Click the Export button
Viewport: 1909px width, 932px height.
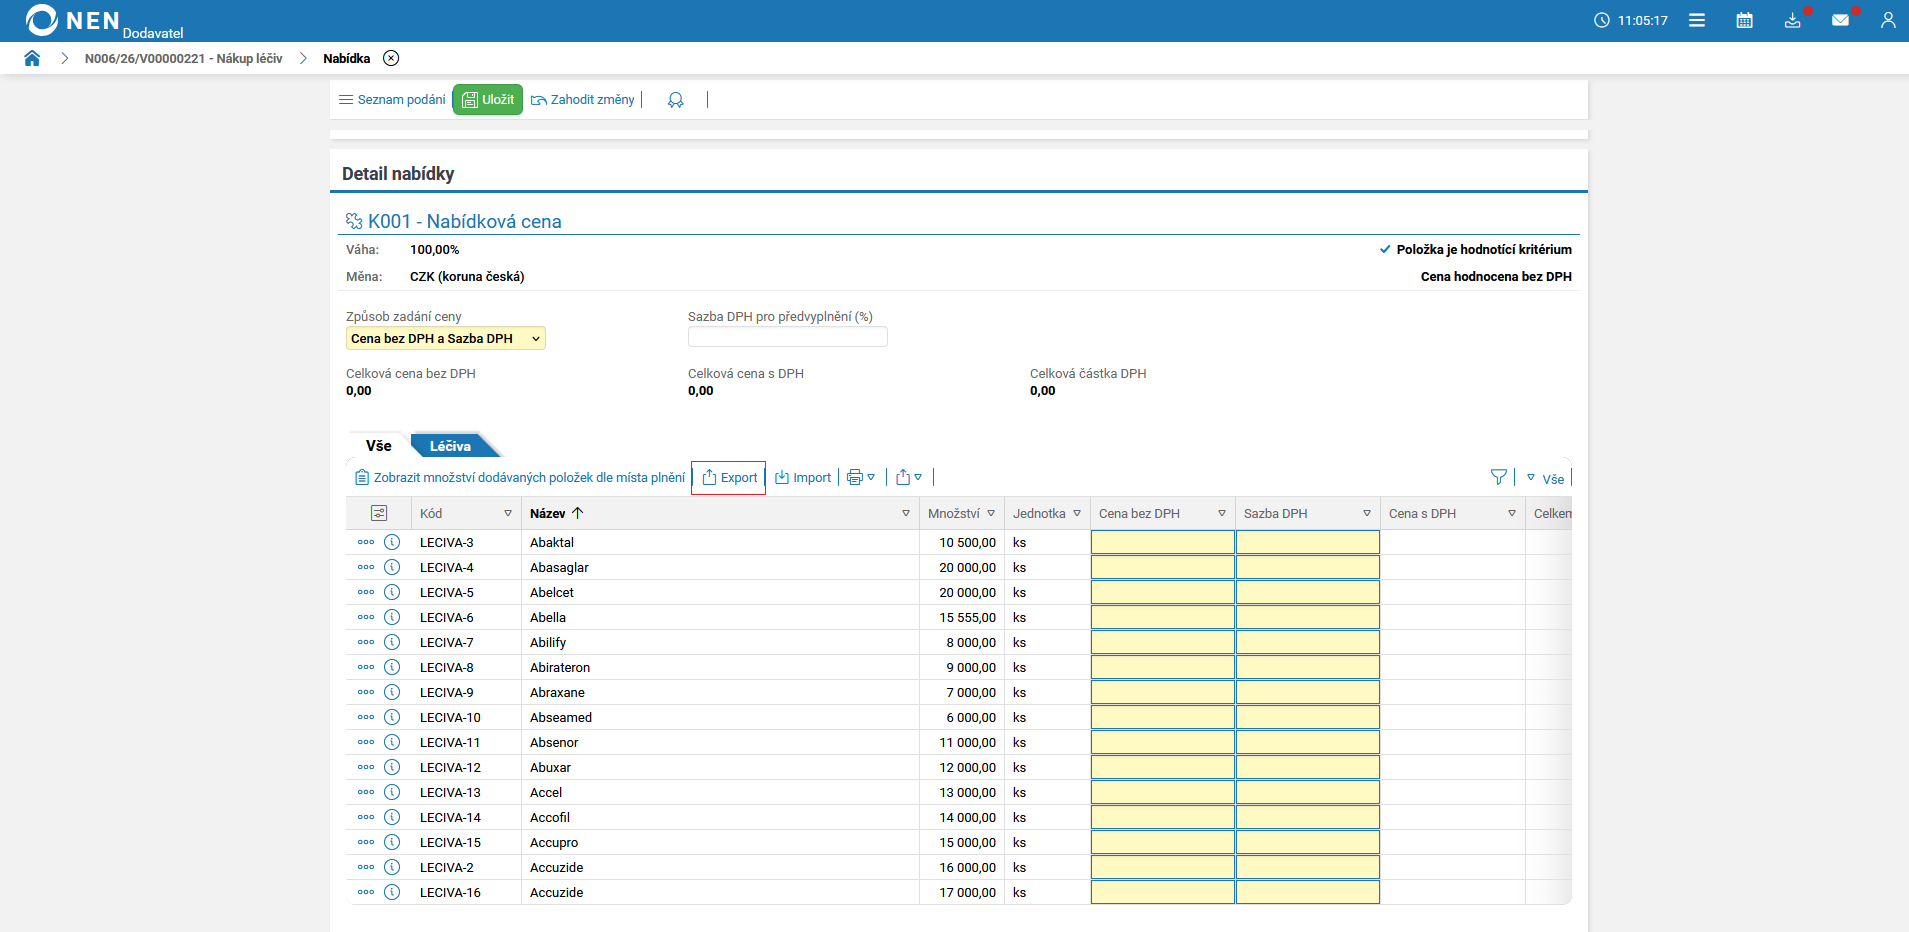(729, 477)
